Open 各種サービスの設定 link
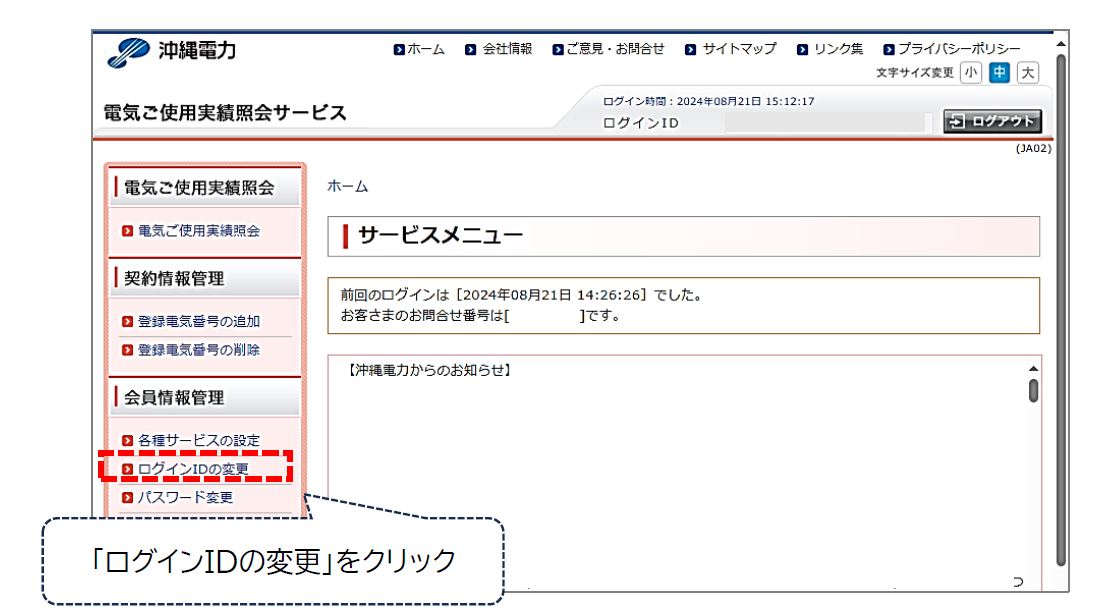The width and height of the screenshot is (1105, 610). [198, 441]
